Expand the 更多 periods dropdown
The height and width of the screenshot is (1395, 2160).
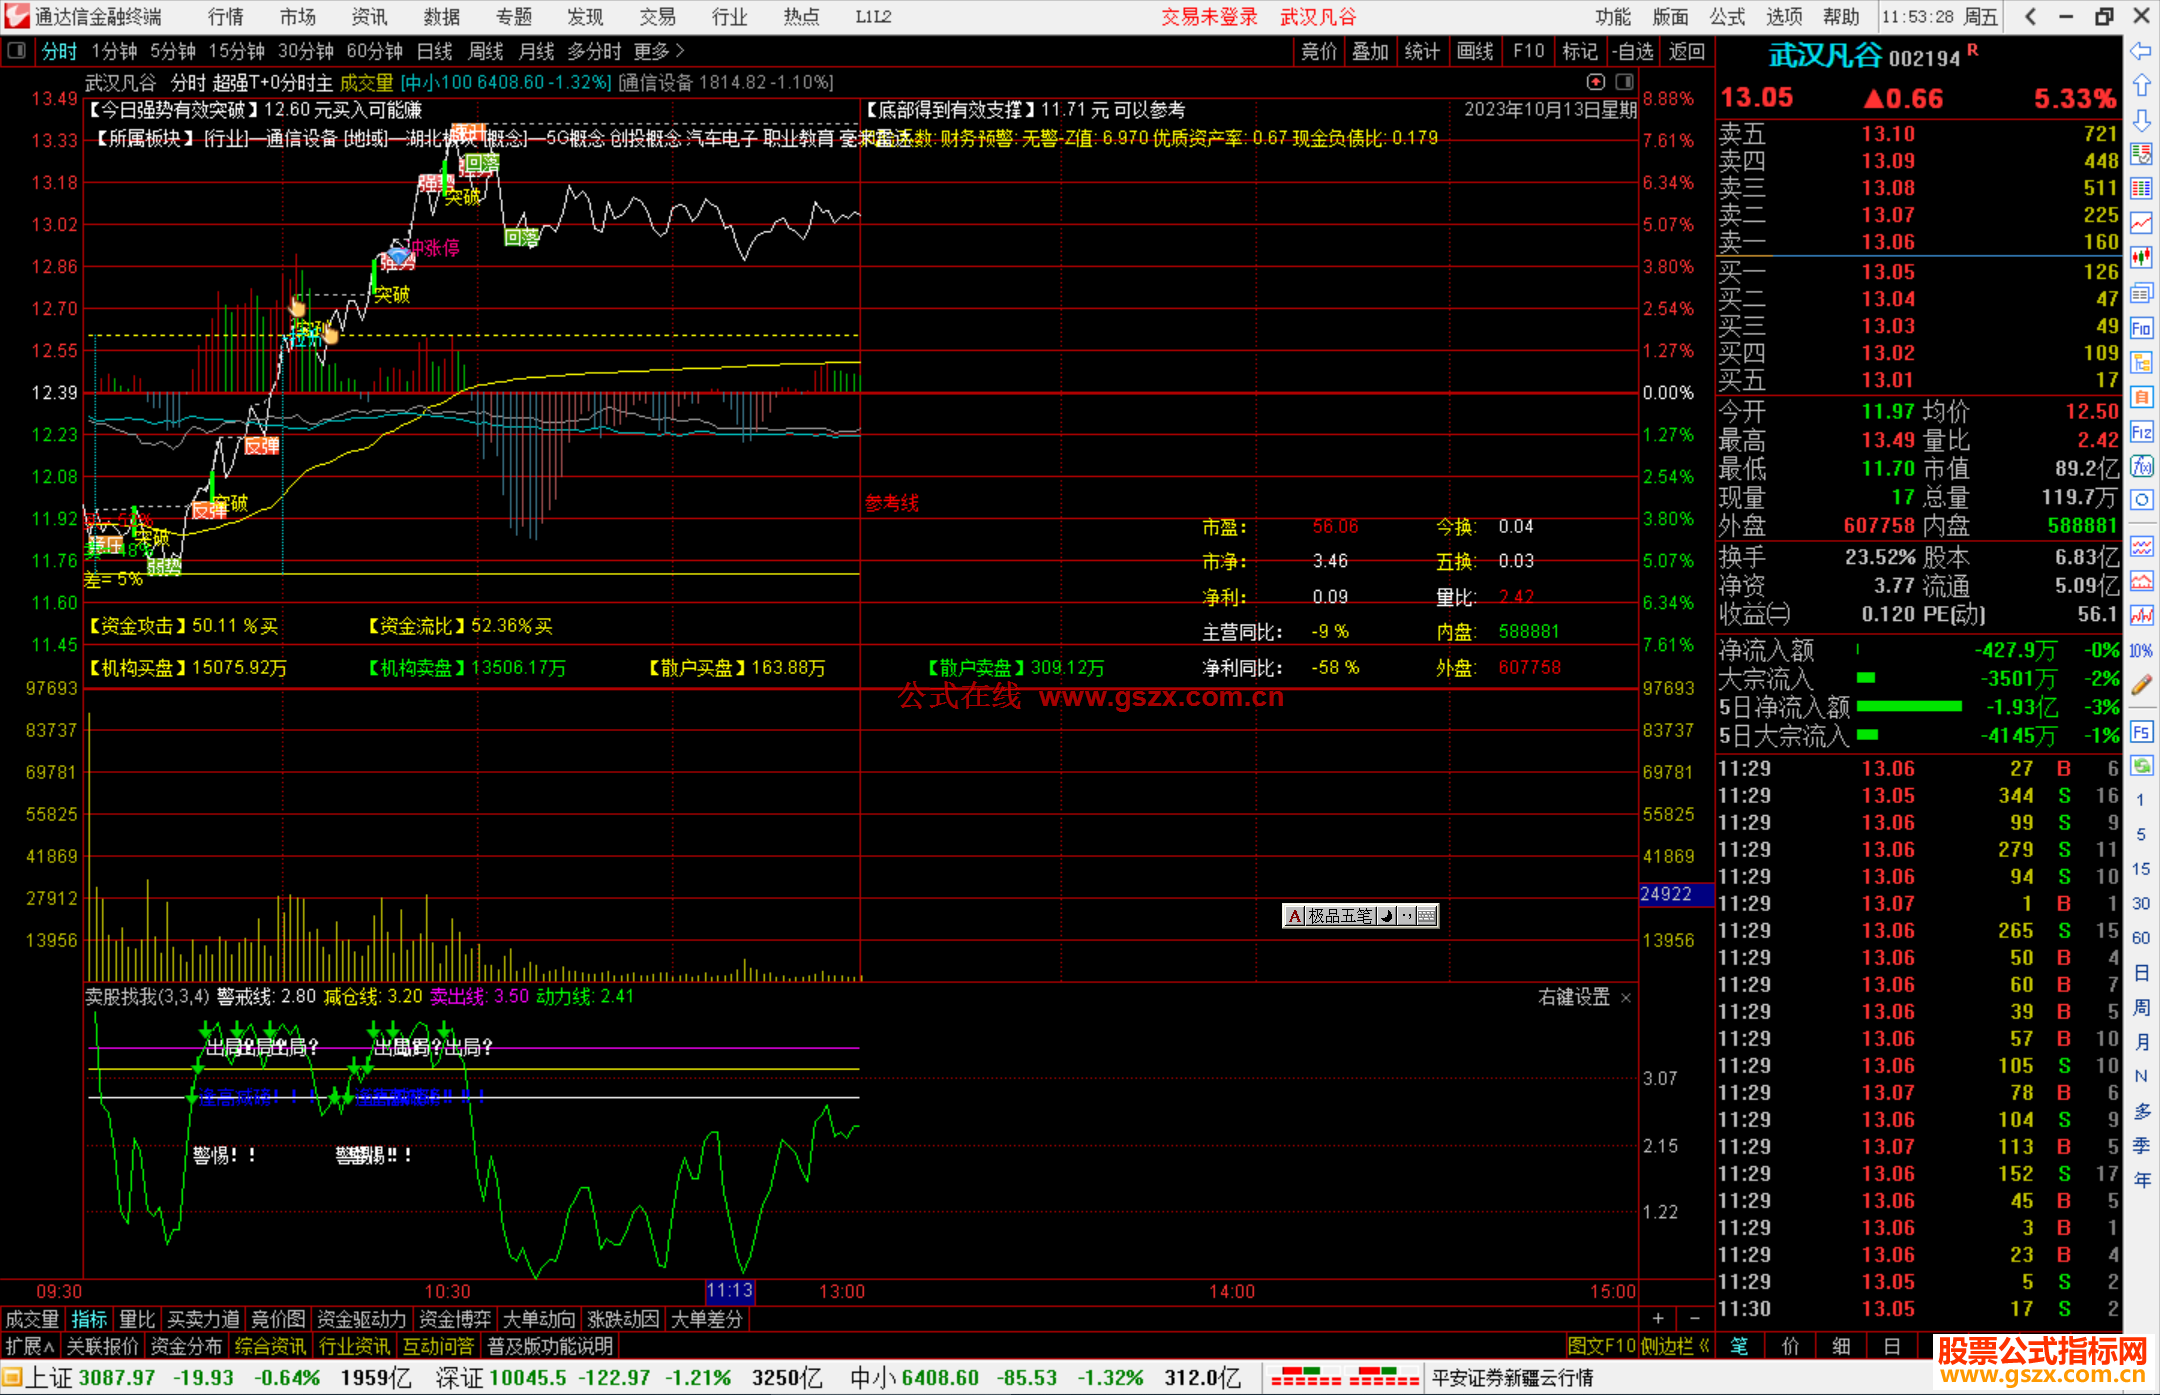pyautogui.click(x=659, y=51)
